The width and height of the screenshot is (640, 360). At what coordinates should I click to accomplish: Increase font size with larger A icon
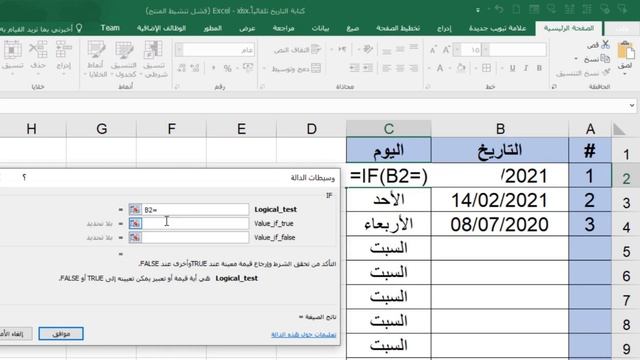pos(447,50)
